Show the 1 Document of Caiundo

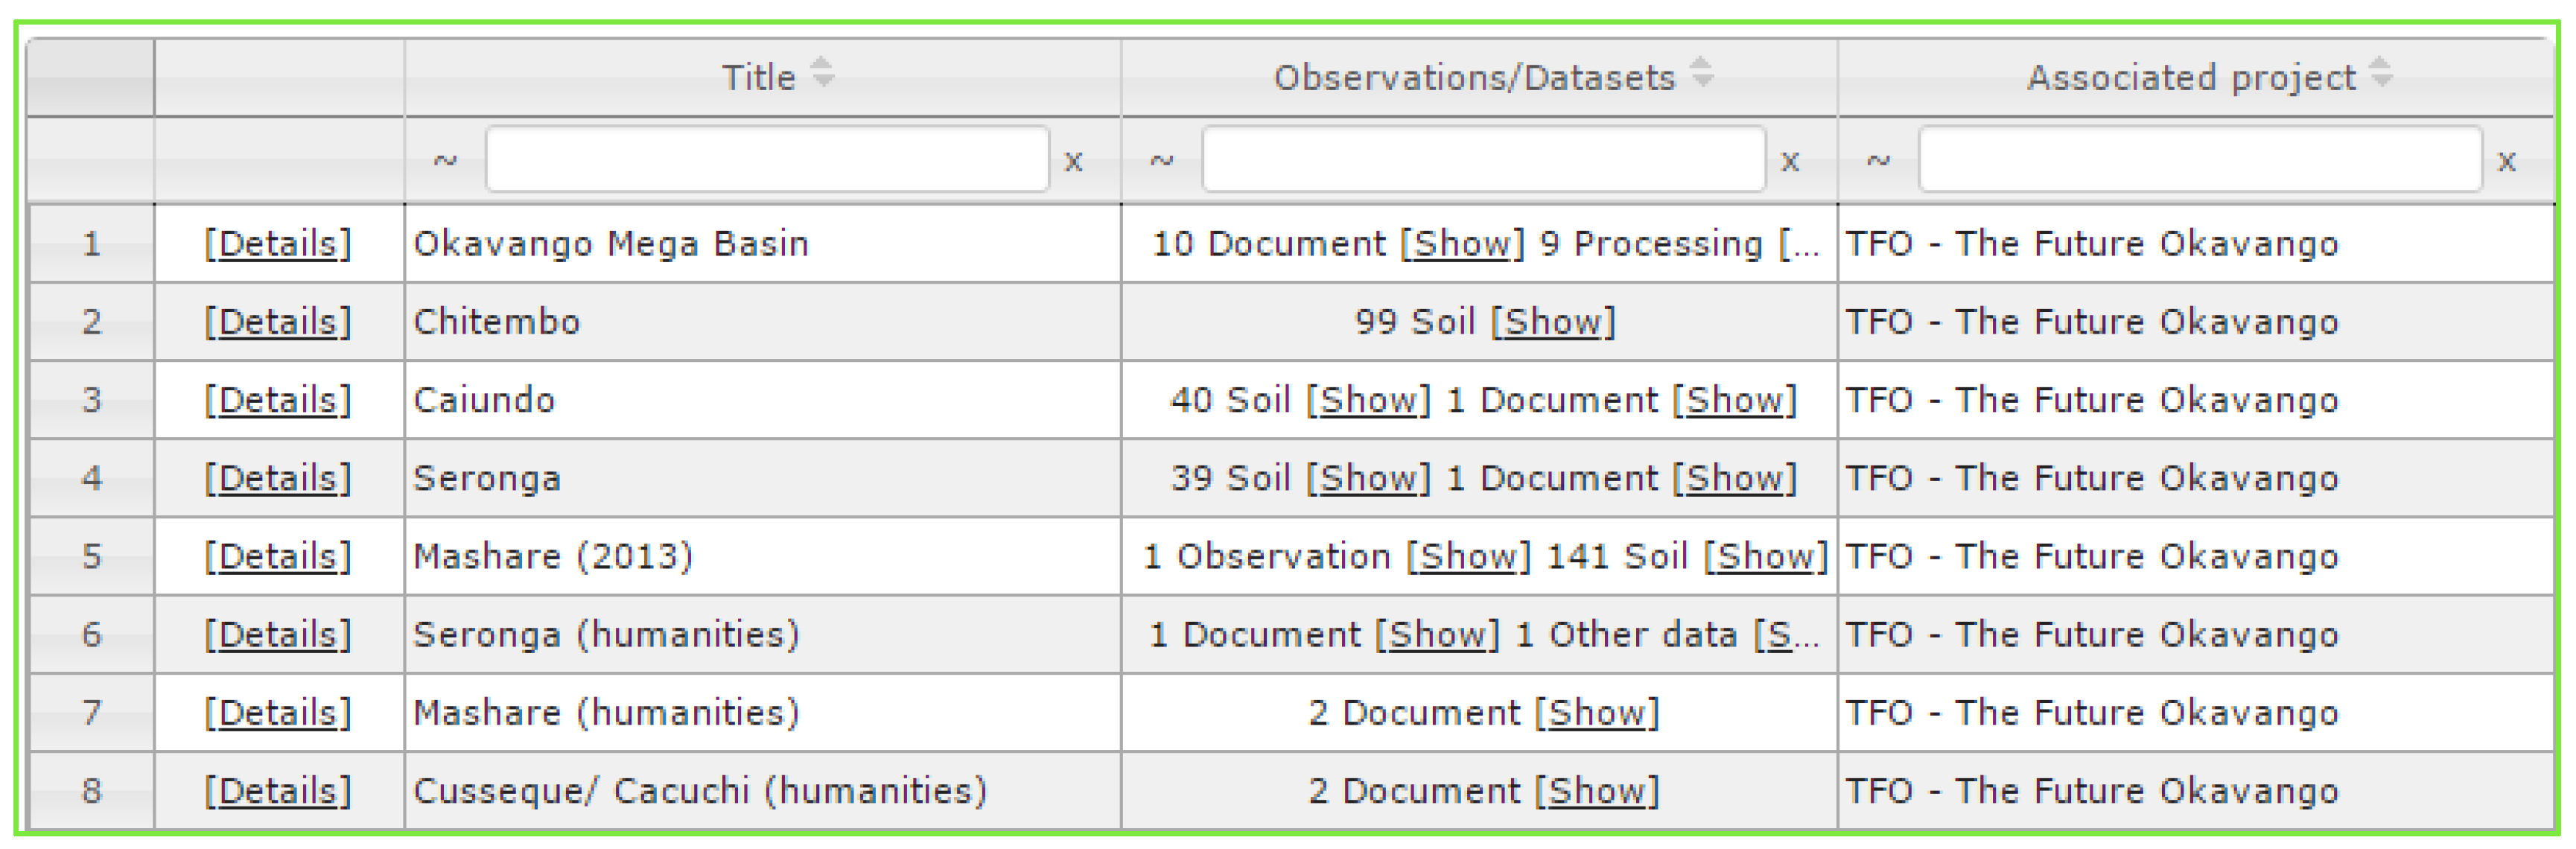pos(1735,400)
